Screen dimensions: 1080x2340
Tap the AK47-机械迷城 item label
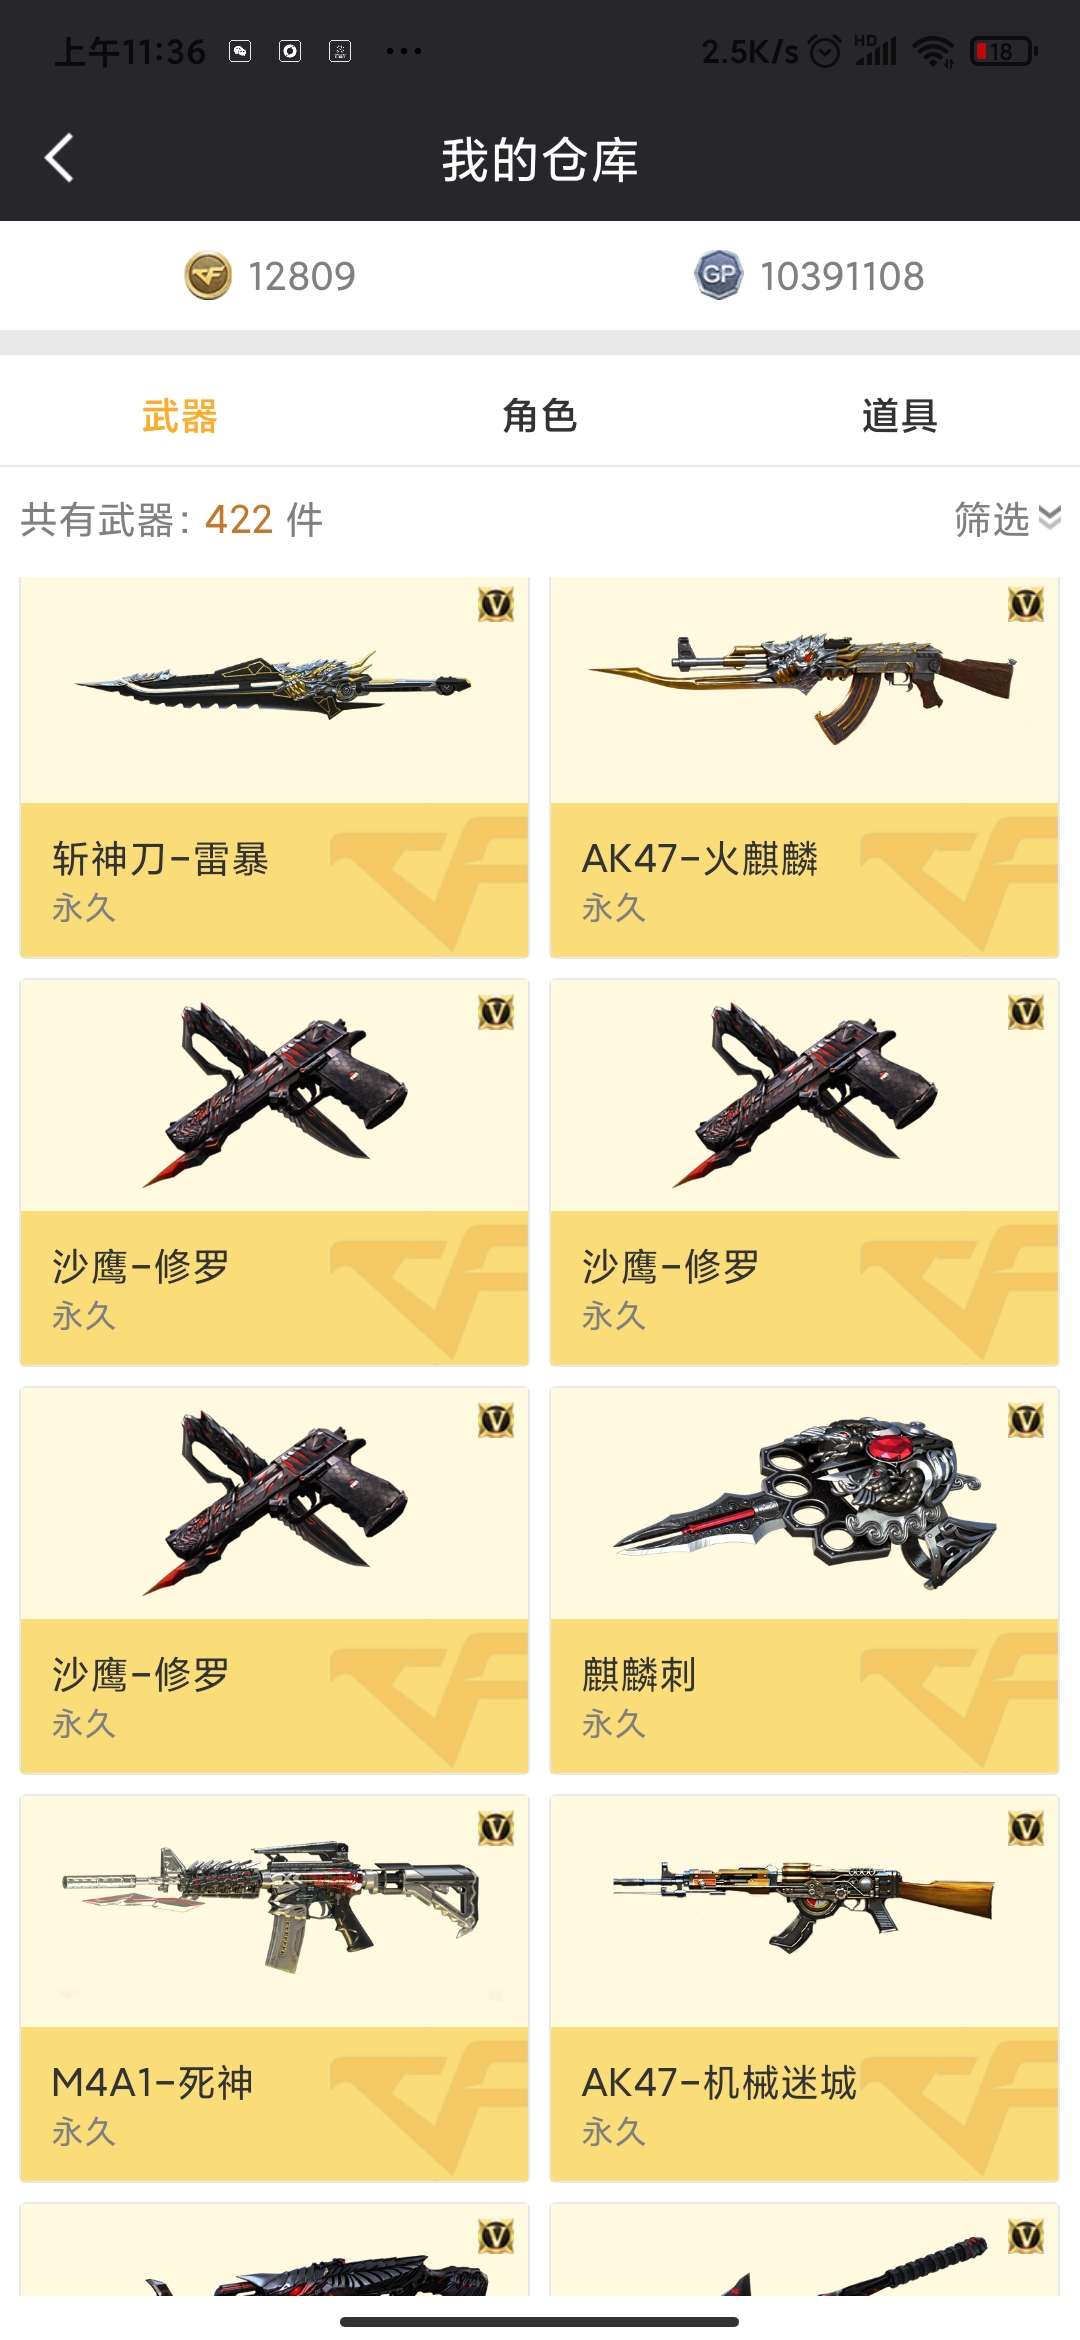click(719, 2082)
